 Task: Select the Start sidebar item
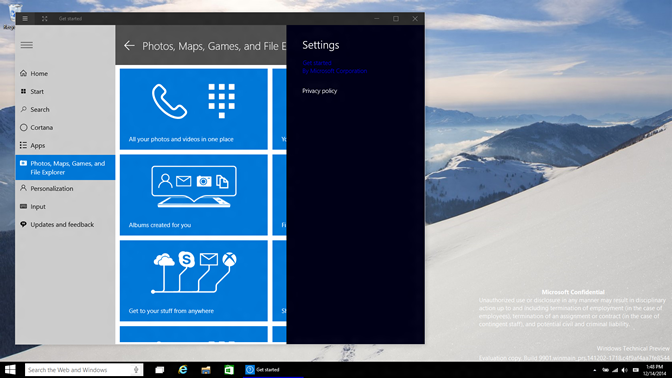[x=65, y=91]
